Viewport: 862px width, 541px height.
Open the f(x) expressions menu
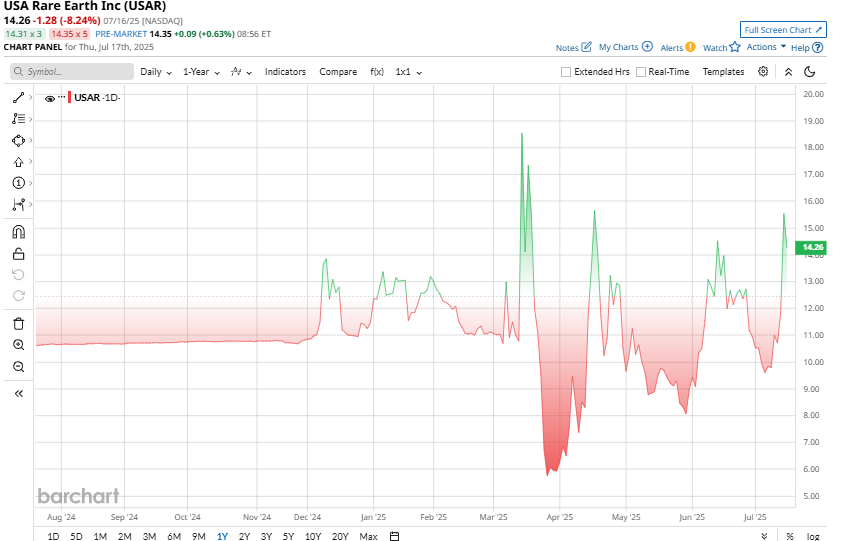coord(377,72)
